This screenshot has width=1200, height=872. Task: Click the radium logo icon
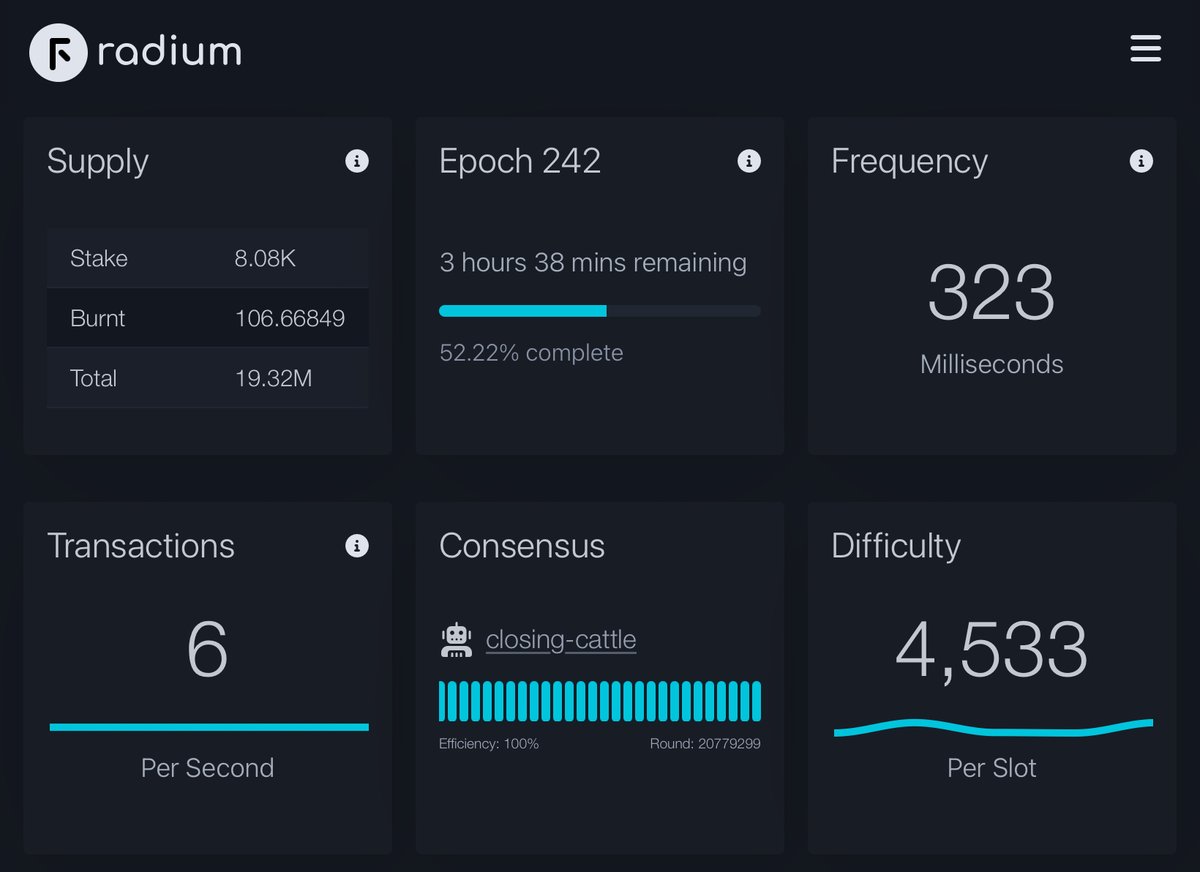(x=58, y=52)
